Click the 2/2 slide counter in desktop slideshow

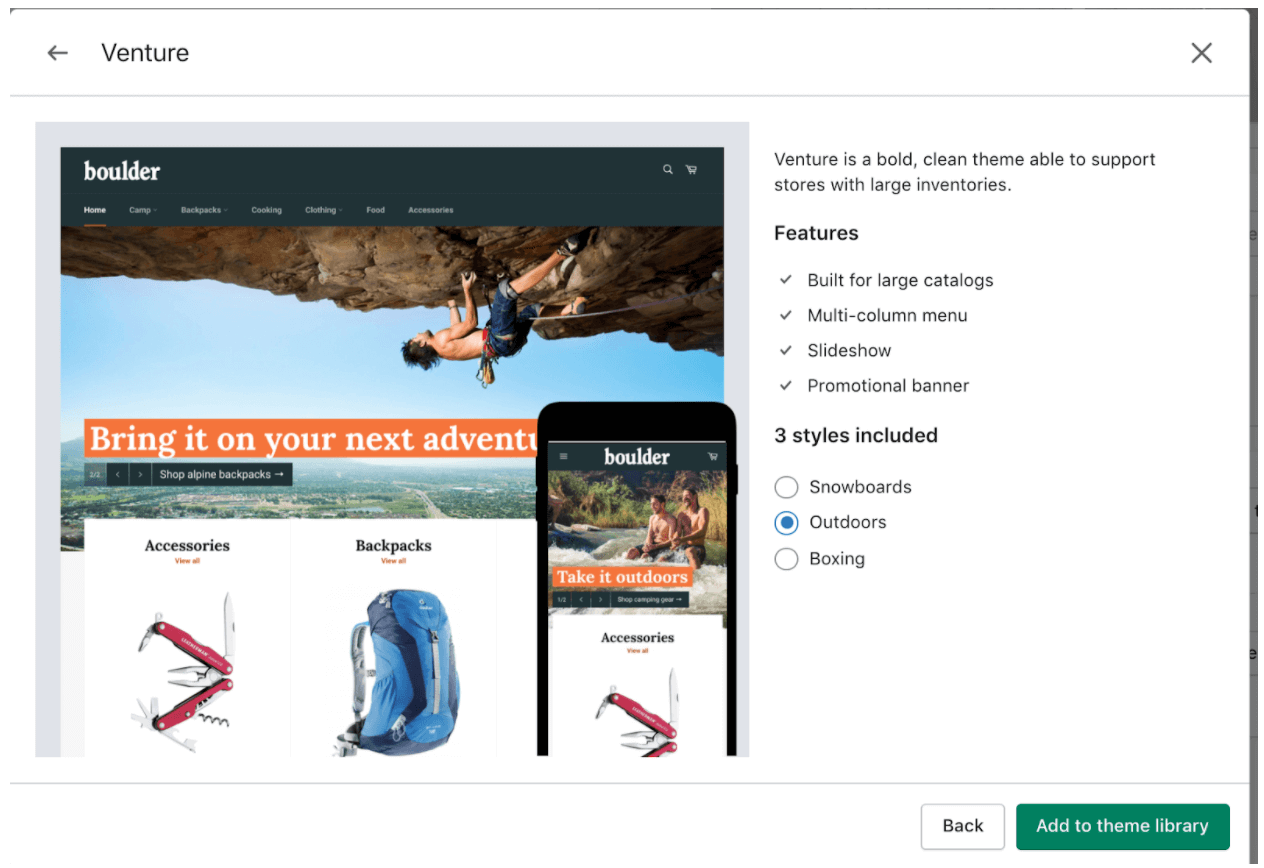[x=95, y=474]
